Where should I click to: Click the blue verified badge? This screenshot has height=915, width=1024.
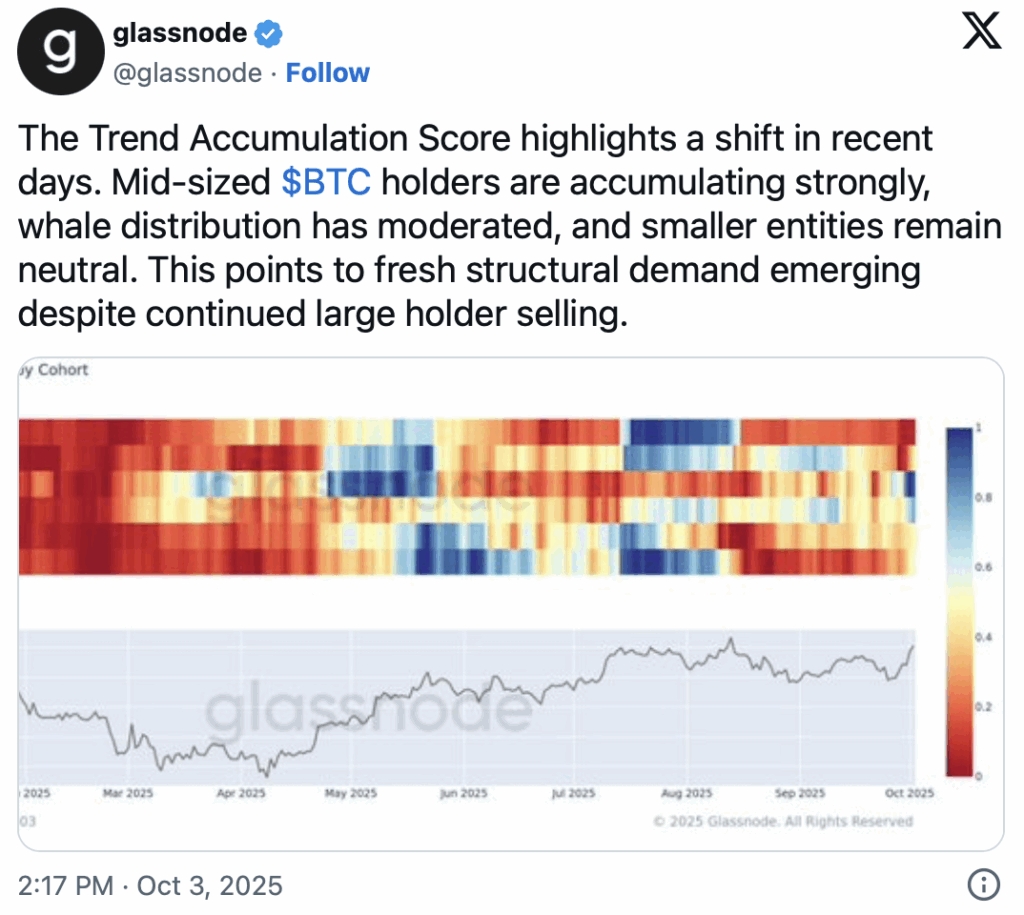tap(268, 34)
